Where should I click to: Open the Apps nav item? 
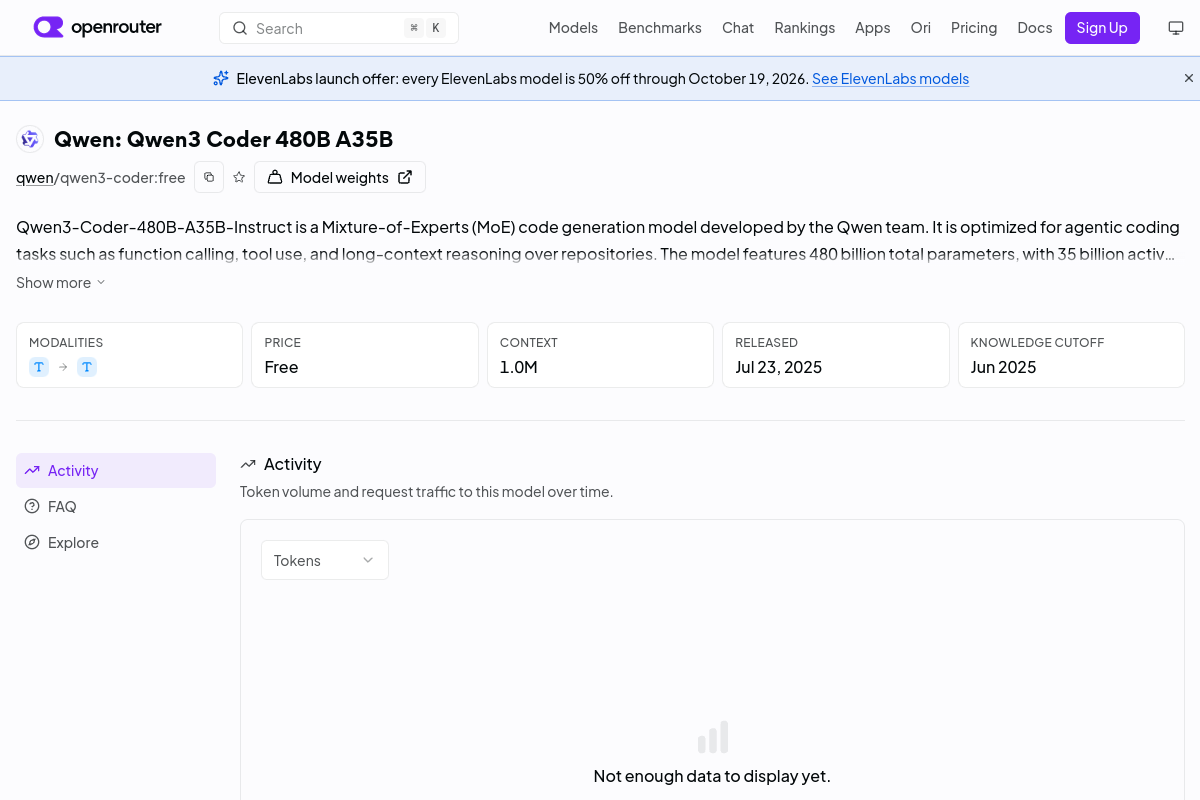point(872,28)
